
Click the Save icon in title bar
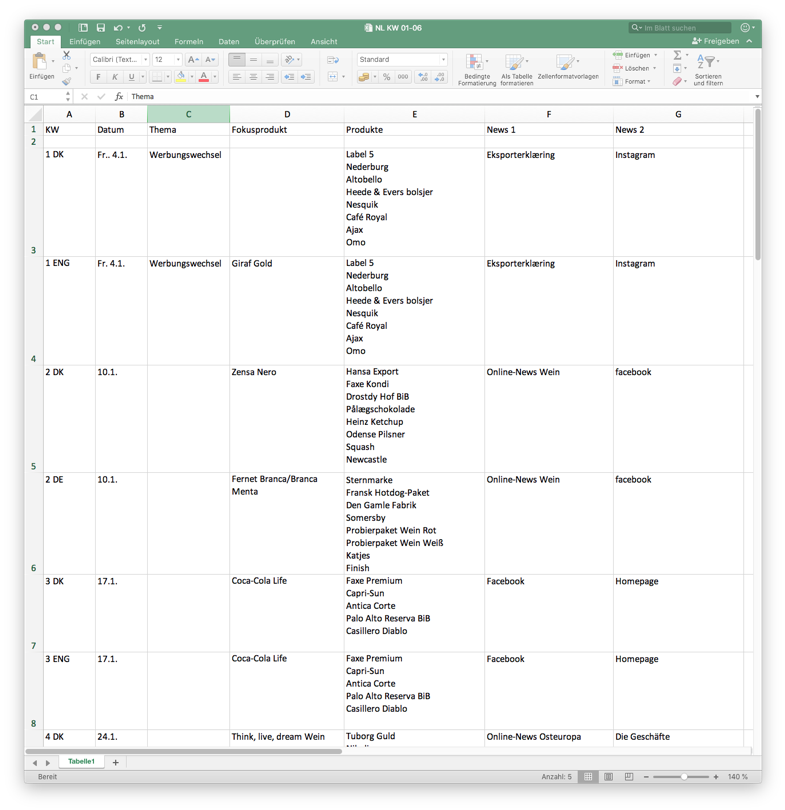pyautogui.click(x=101, y=28)
